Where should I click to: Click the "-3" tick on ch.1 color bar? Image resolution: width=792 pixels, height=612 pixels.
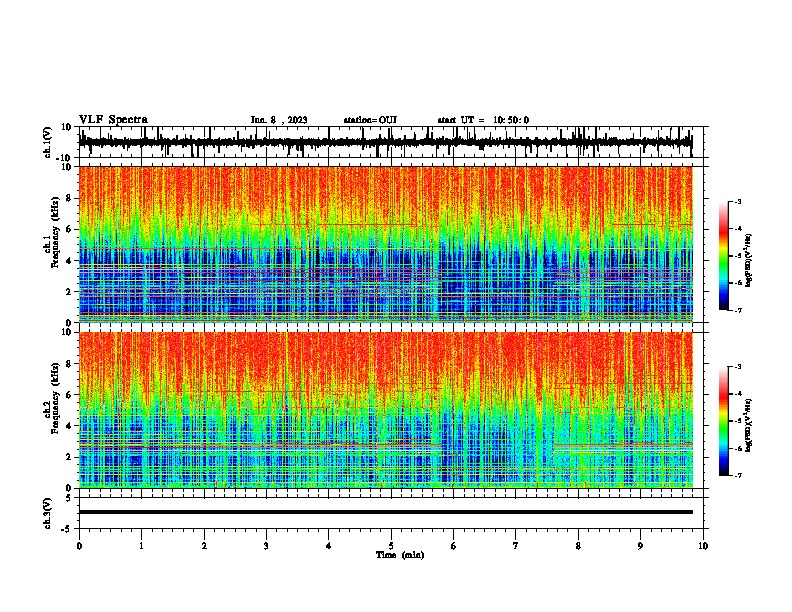pos(738,202)
